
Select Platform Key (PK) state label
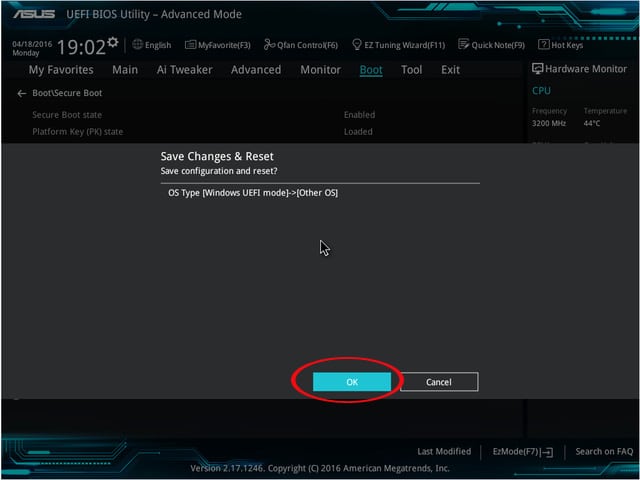click(x=78, y=132)
